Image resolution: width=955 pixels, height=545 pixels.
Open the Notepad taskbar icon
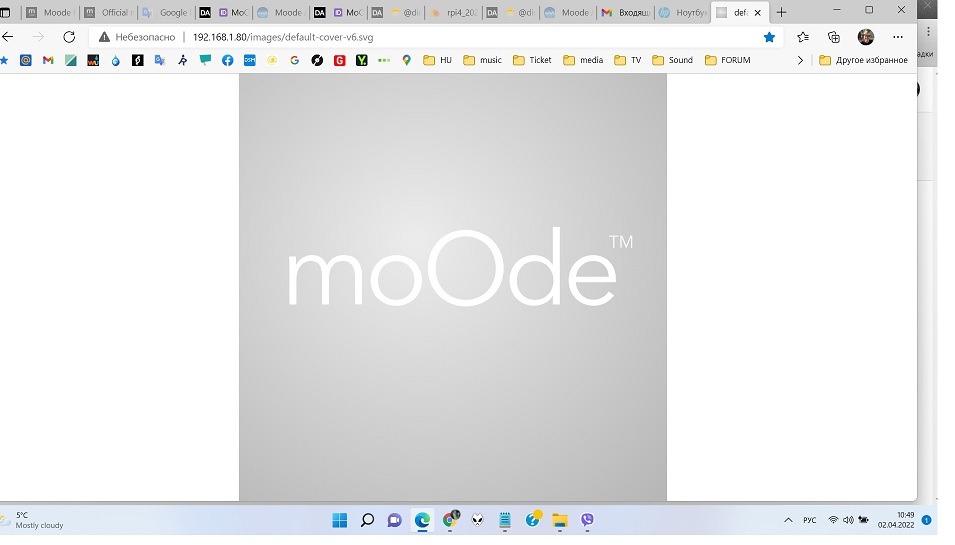tap(505, 520)
